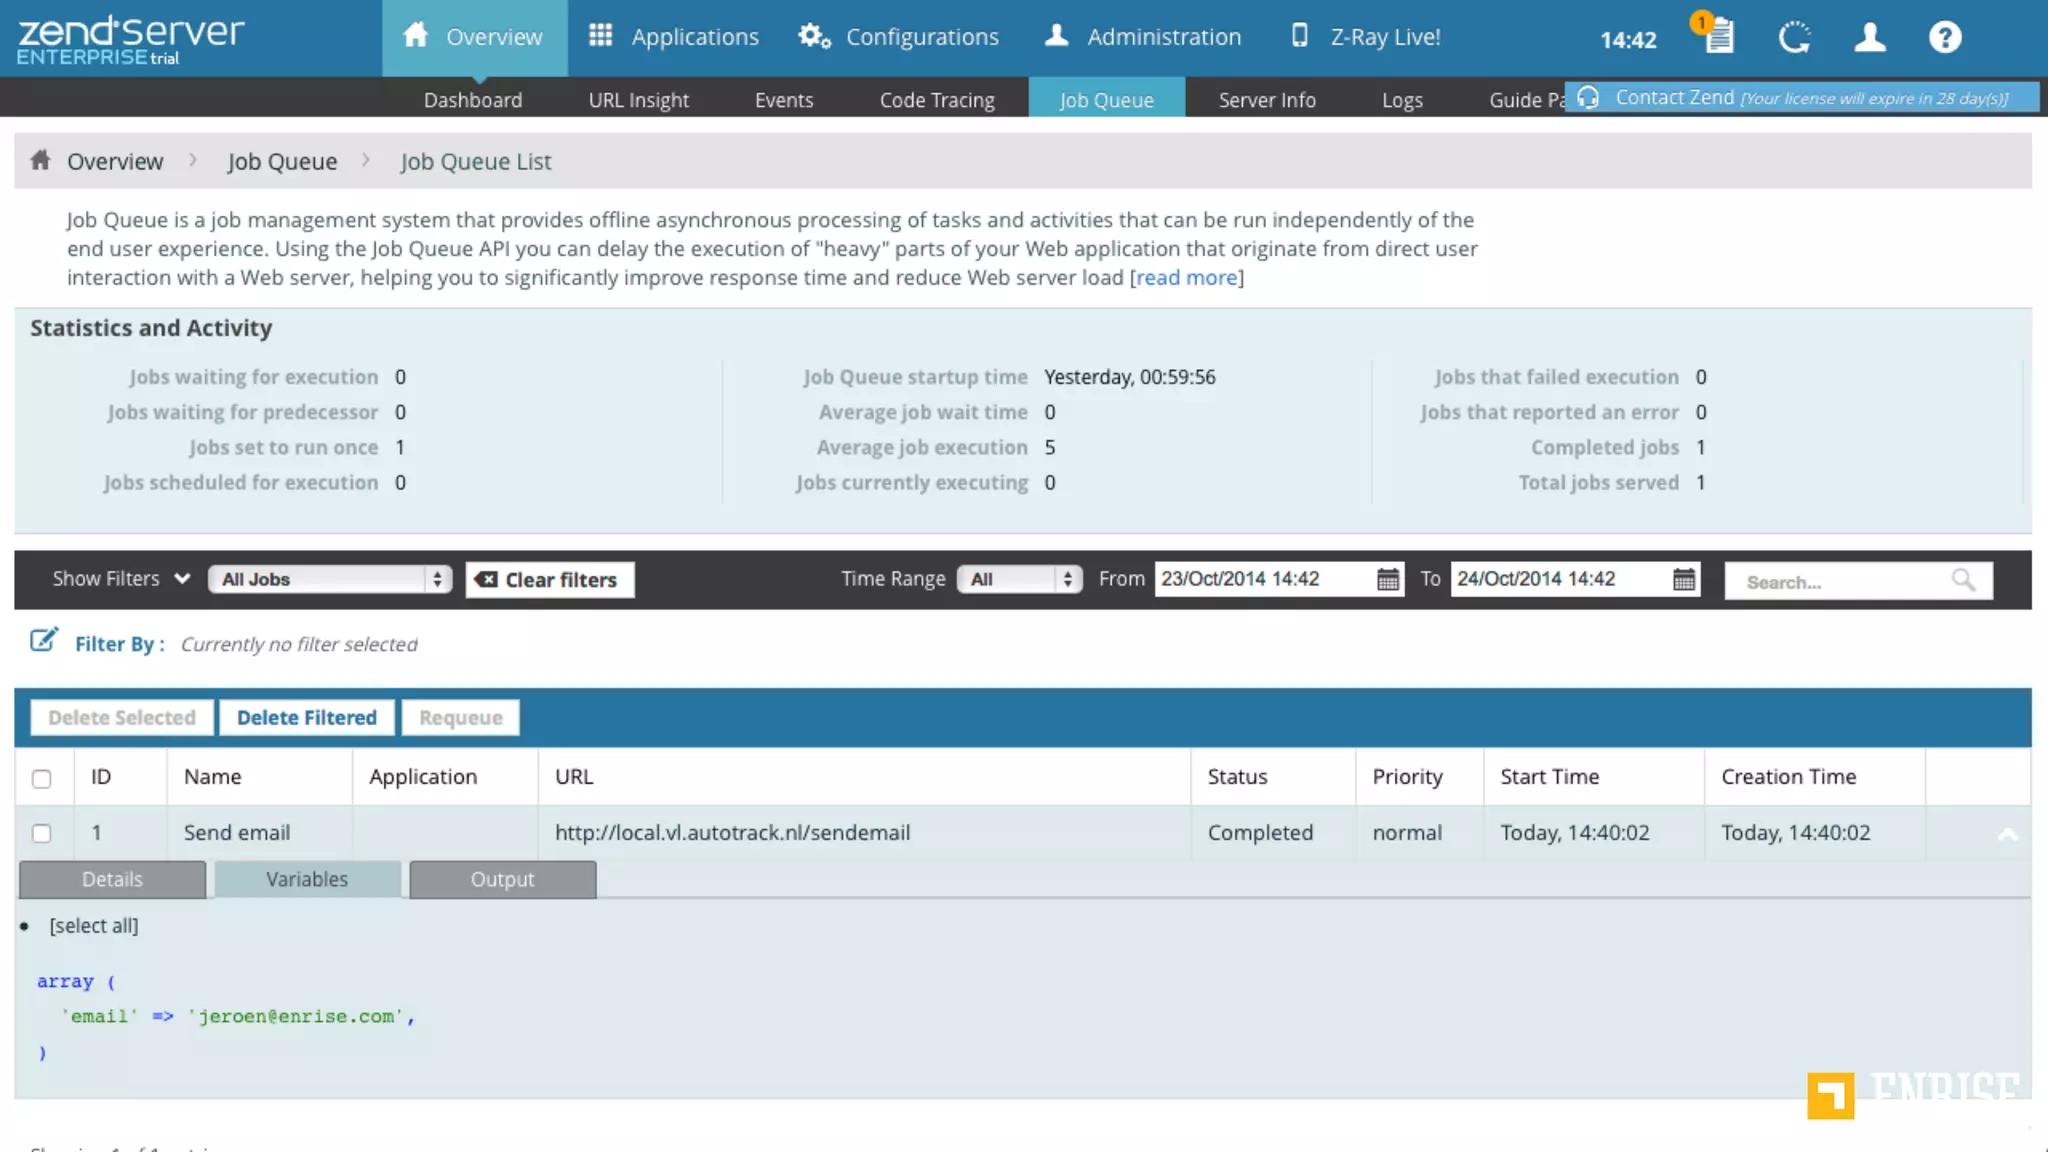2048x1152 pixels.
Task: Check the select-all jobs header checkbox
Action: pos(41,778)
